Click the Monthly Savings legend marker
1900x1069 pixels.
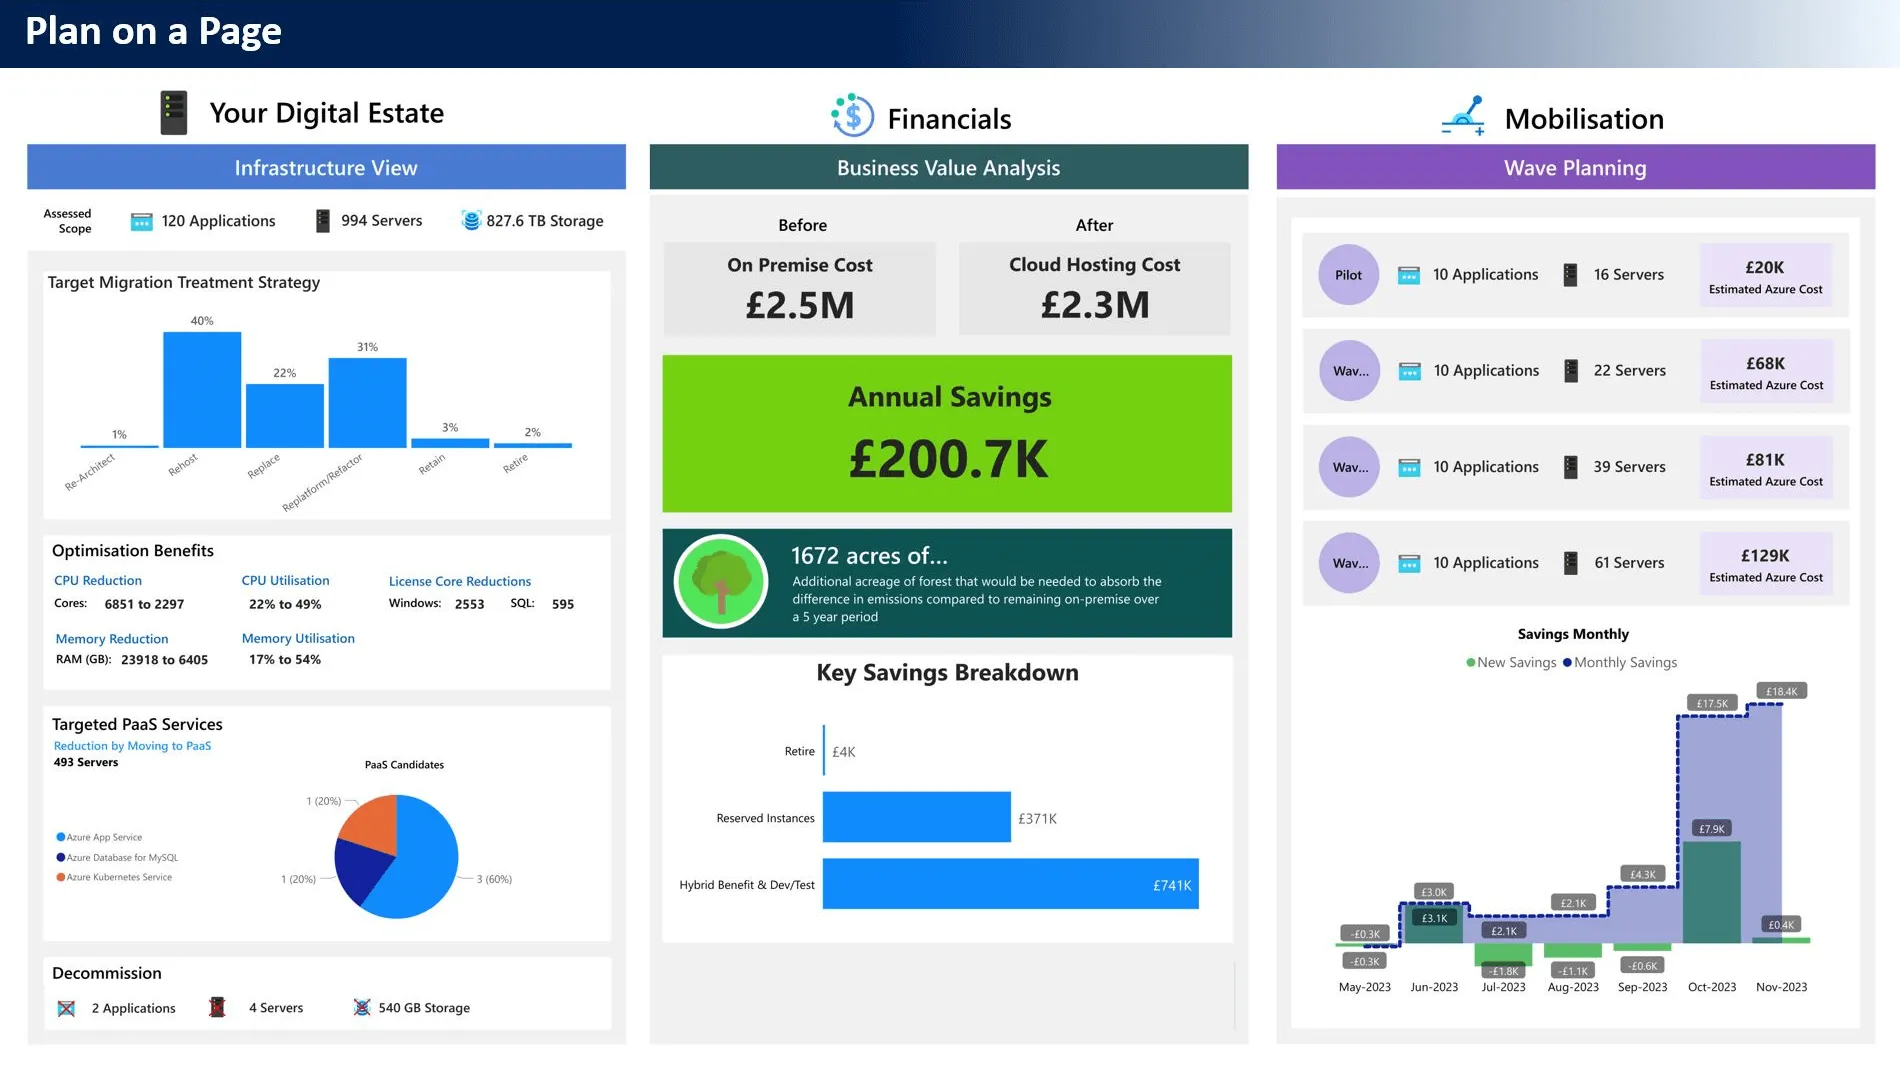click(x=1567, y=662)
